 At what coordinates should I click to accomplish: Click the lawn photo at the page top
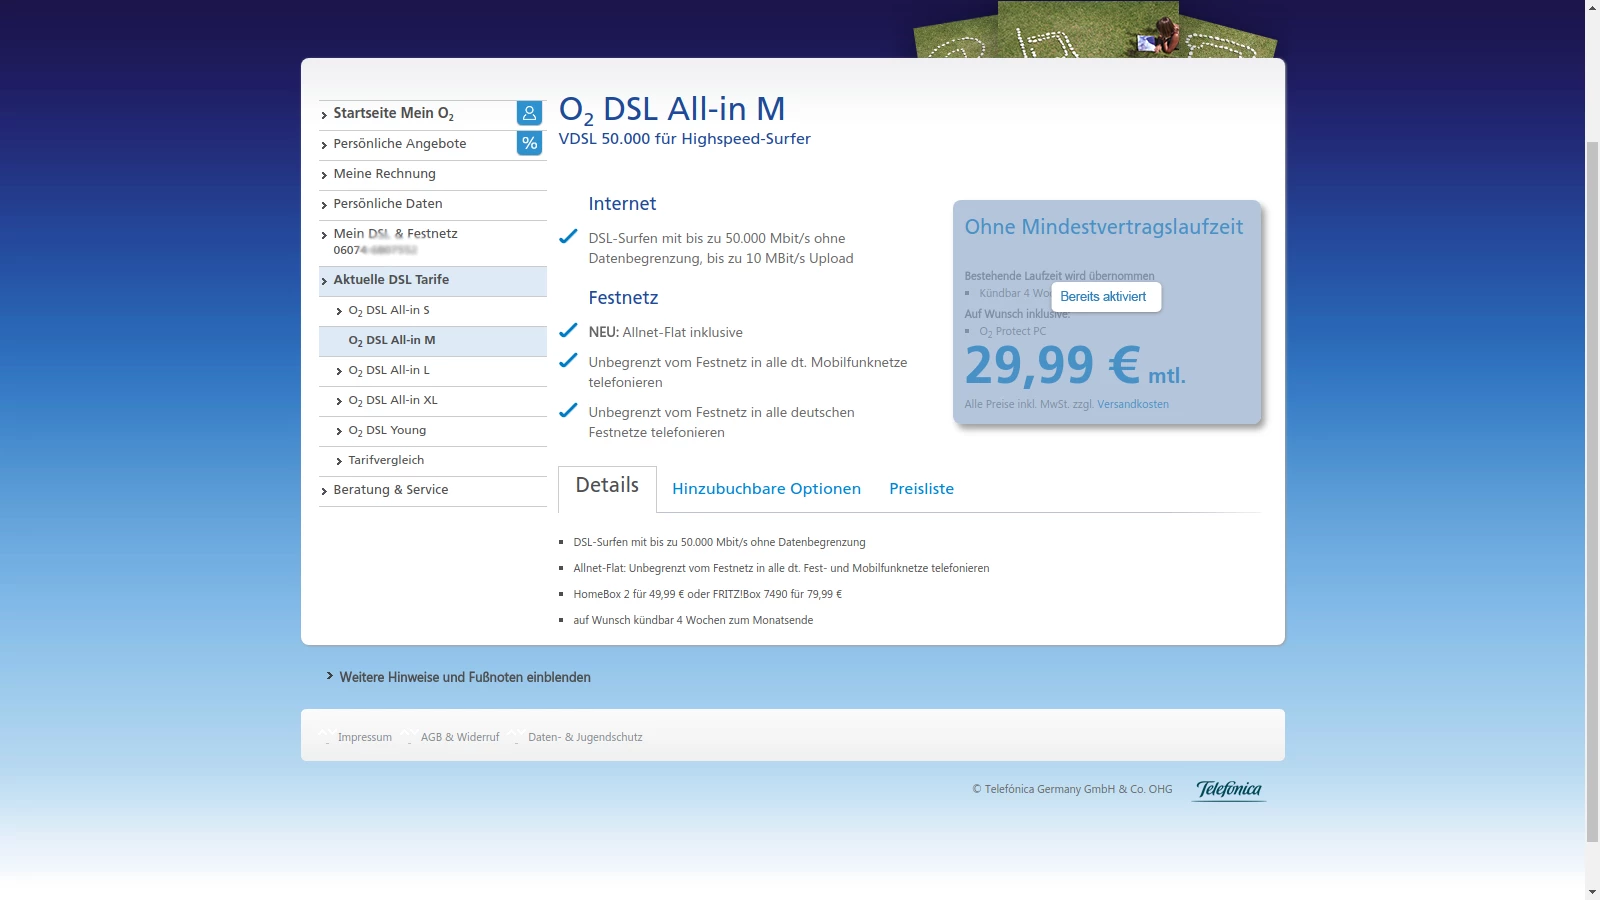pyautogui.click(x=1095, y=29)
